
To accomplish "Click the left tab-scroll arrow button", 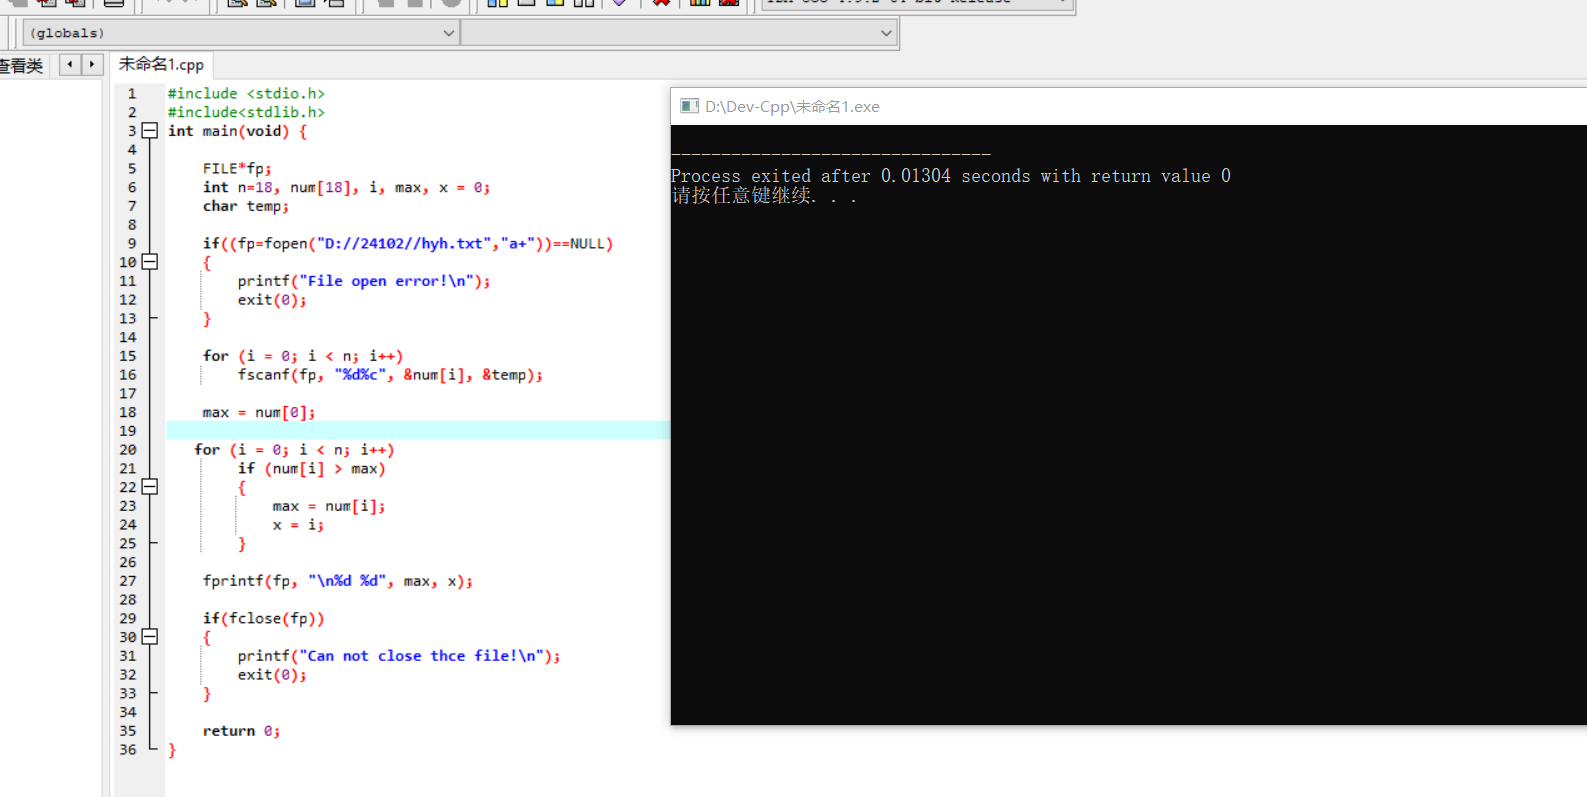I will tap(70, 64).
